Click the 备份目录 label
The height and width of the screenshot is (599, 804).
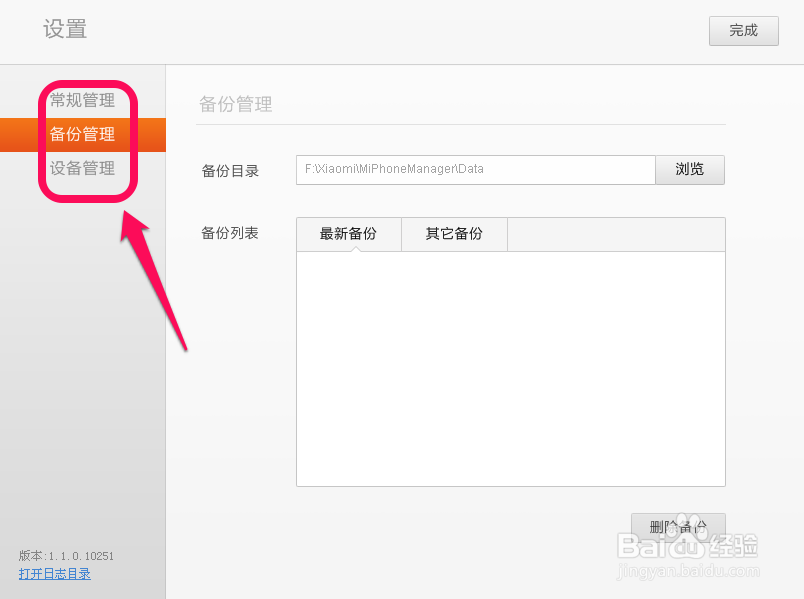pos(230,169)
